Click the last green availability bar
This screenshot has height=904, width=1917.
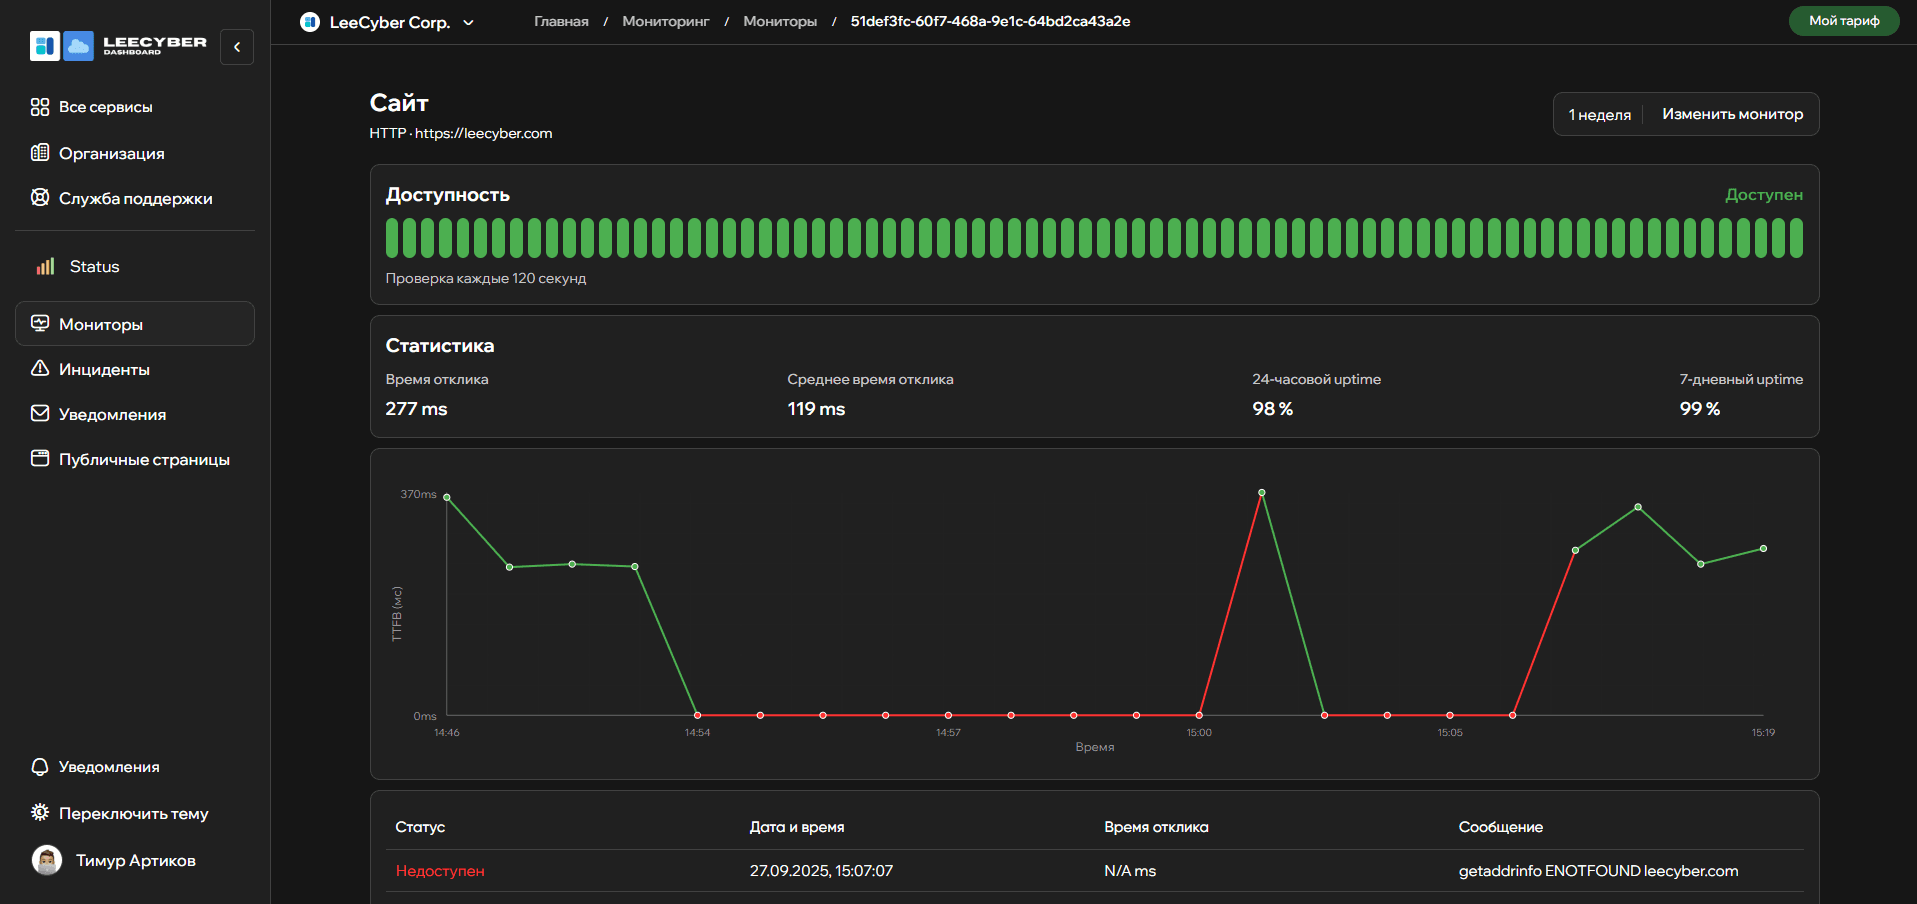1796,238
